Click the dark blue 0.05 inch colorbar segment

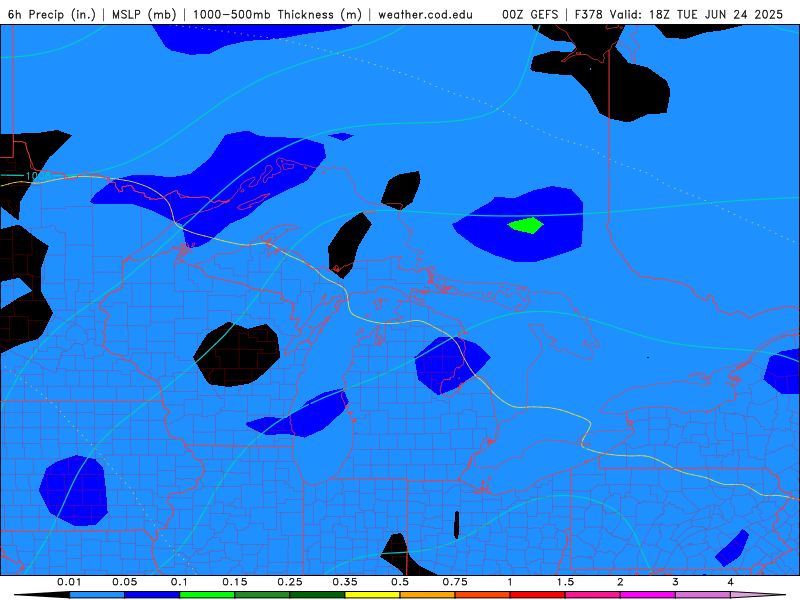(152, 595)
